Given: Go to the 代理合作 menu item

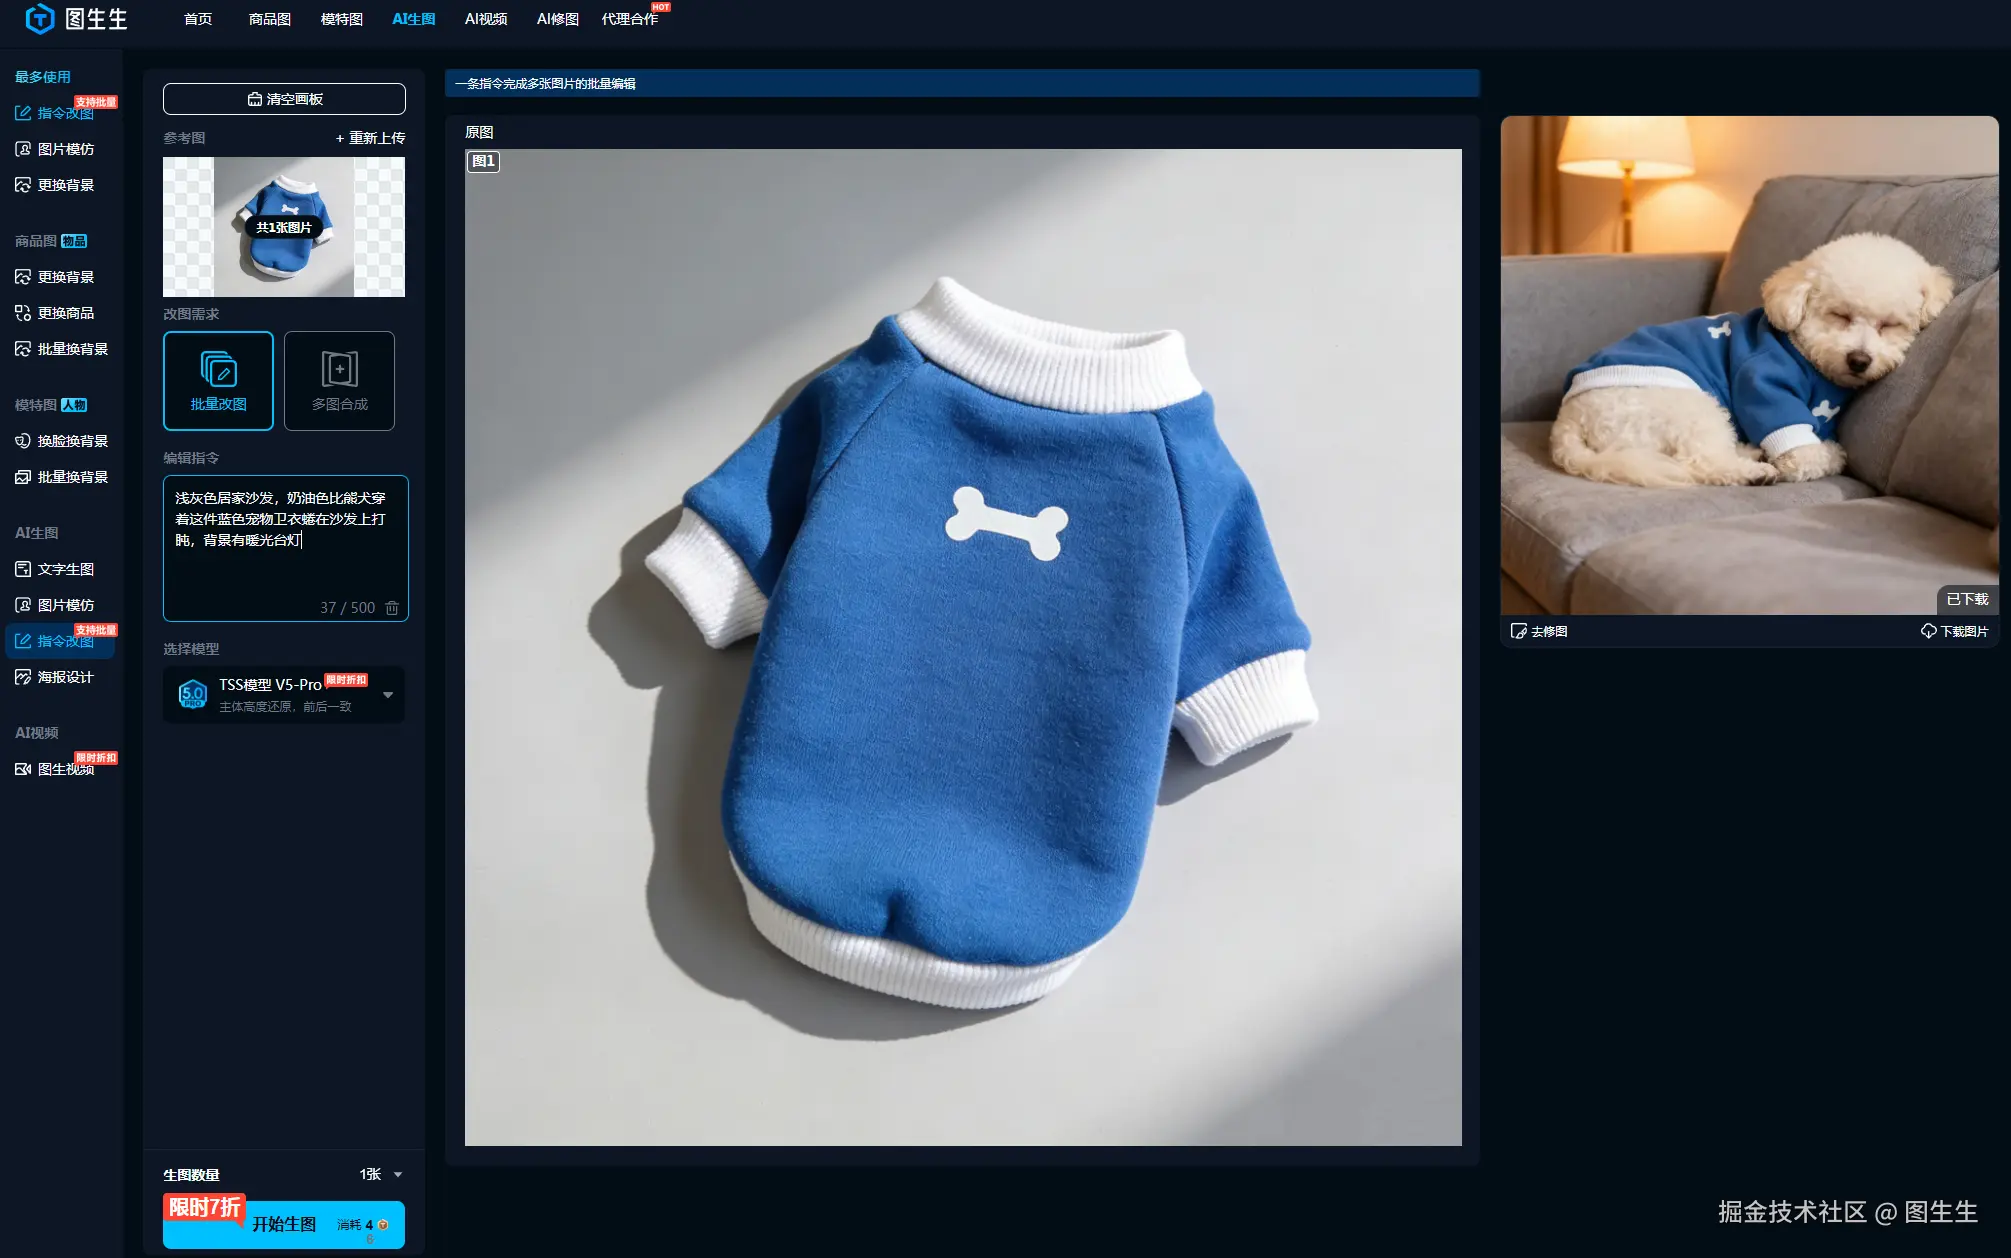Looking at the screenshot, I should 629,19.
